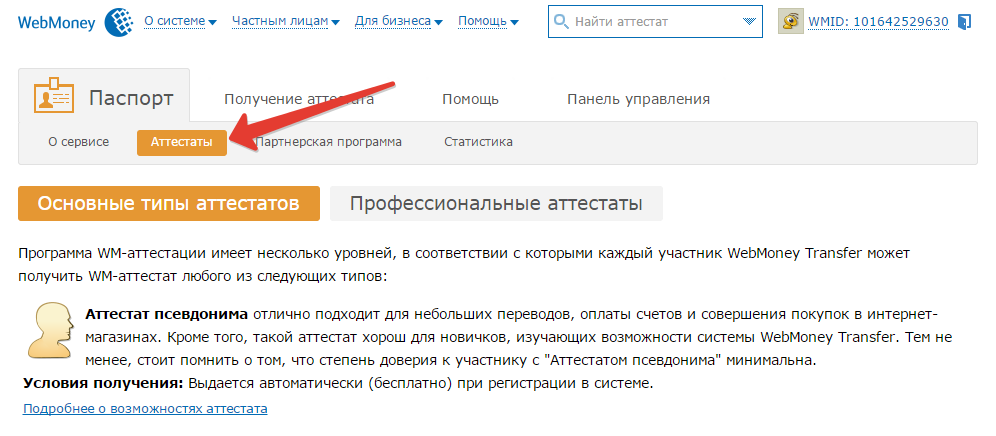Screen dimensions: 996x436
Task: Click the WebMoney logo text
Action: [57, 24]
